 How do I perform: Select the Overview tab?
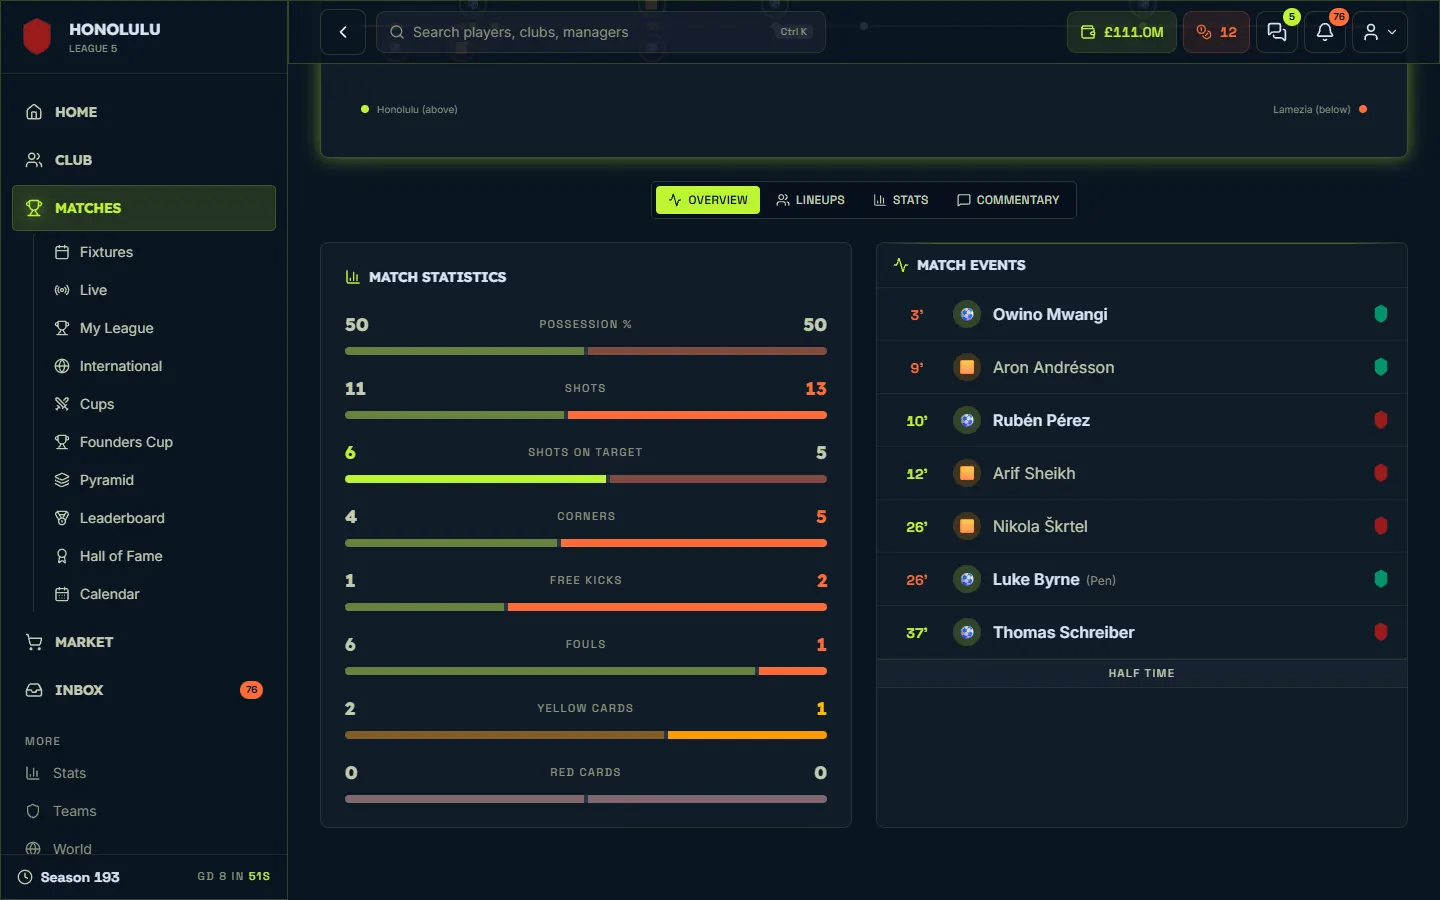click(708, 200)
